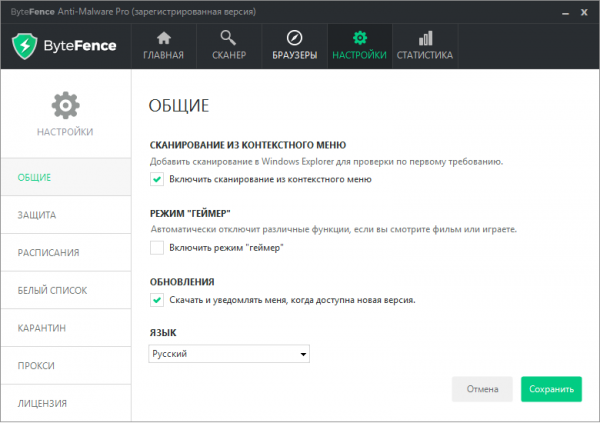Viewport: 600px width, 423px height.
Task: Expand the Язык language dropdown arrow
Action: (x=301, y=354)
